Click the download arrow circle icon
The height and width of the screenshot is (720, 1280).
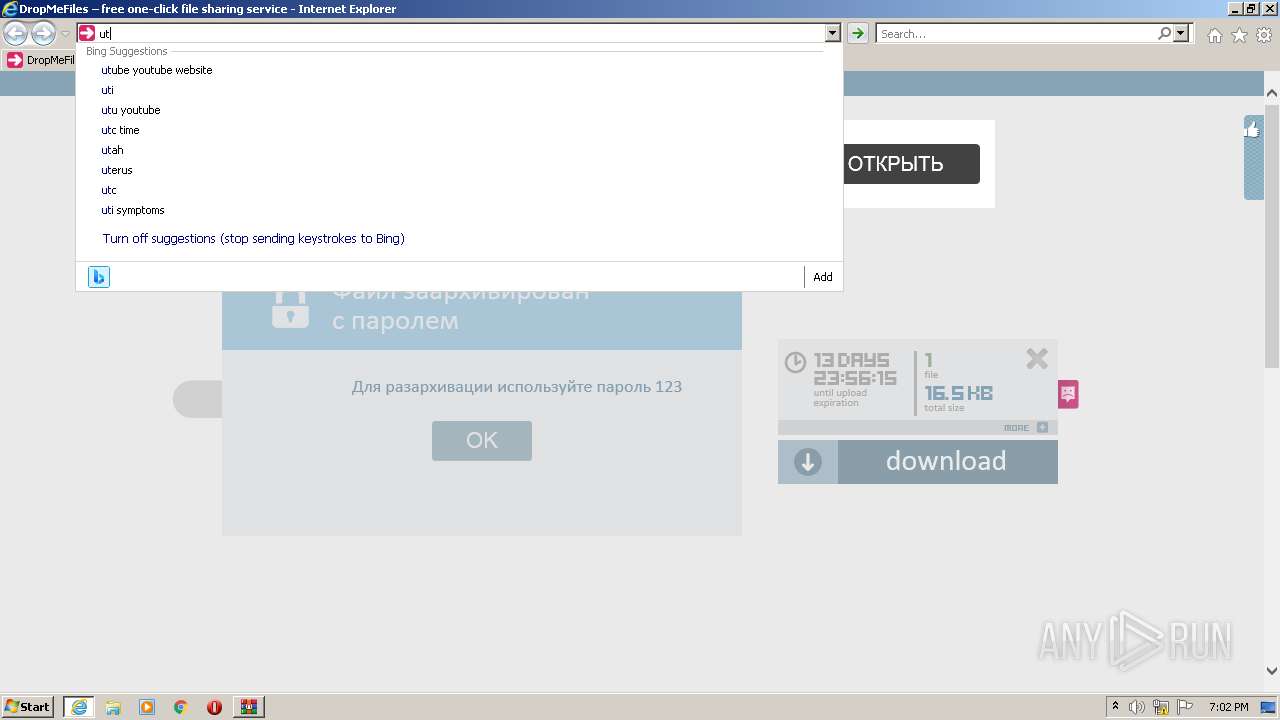pyautogui.click(x=808, y=462)
